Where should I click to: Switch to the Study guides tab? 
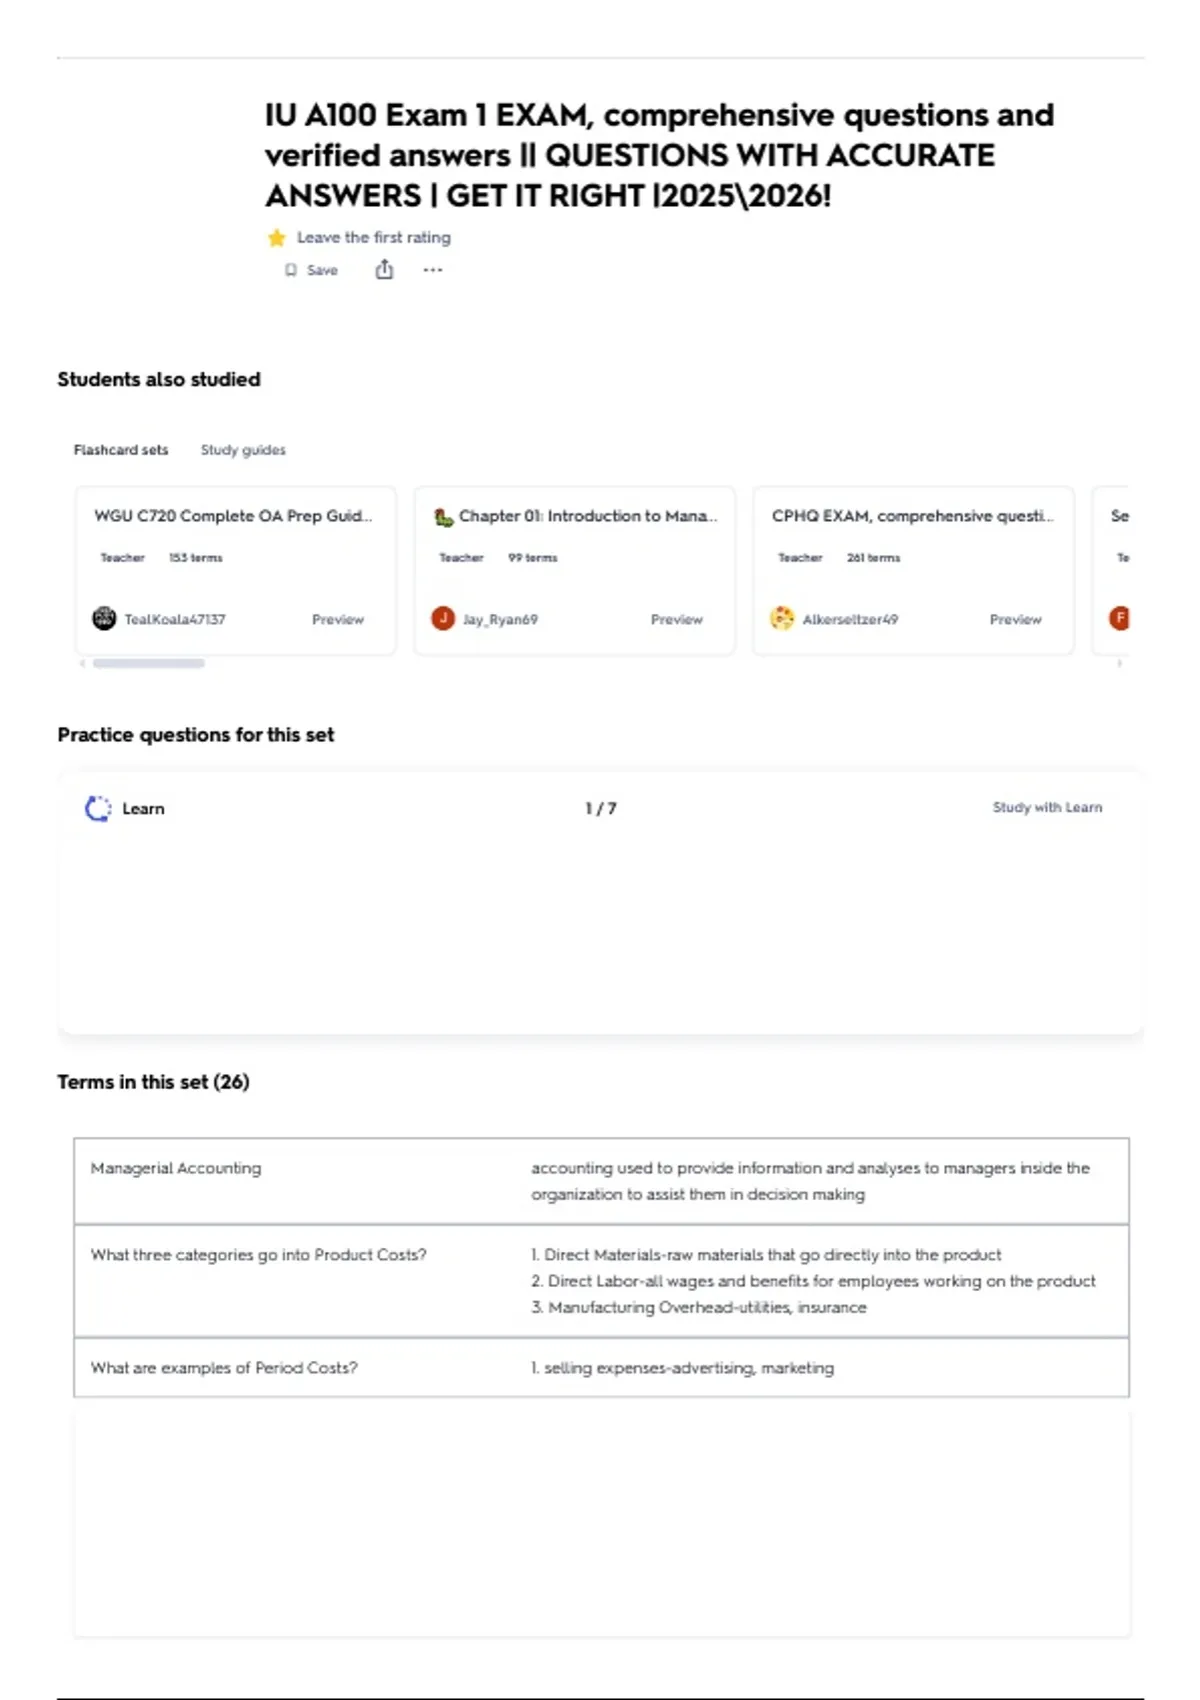point(243,450)
